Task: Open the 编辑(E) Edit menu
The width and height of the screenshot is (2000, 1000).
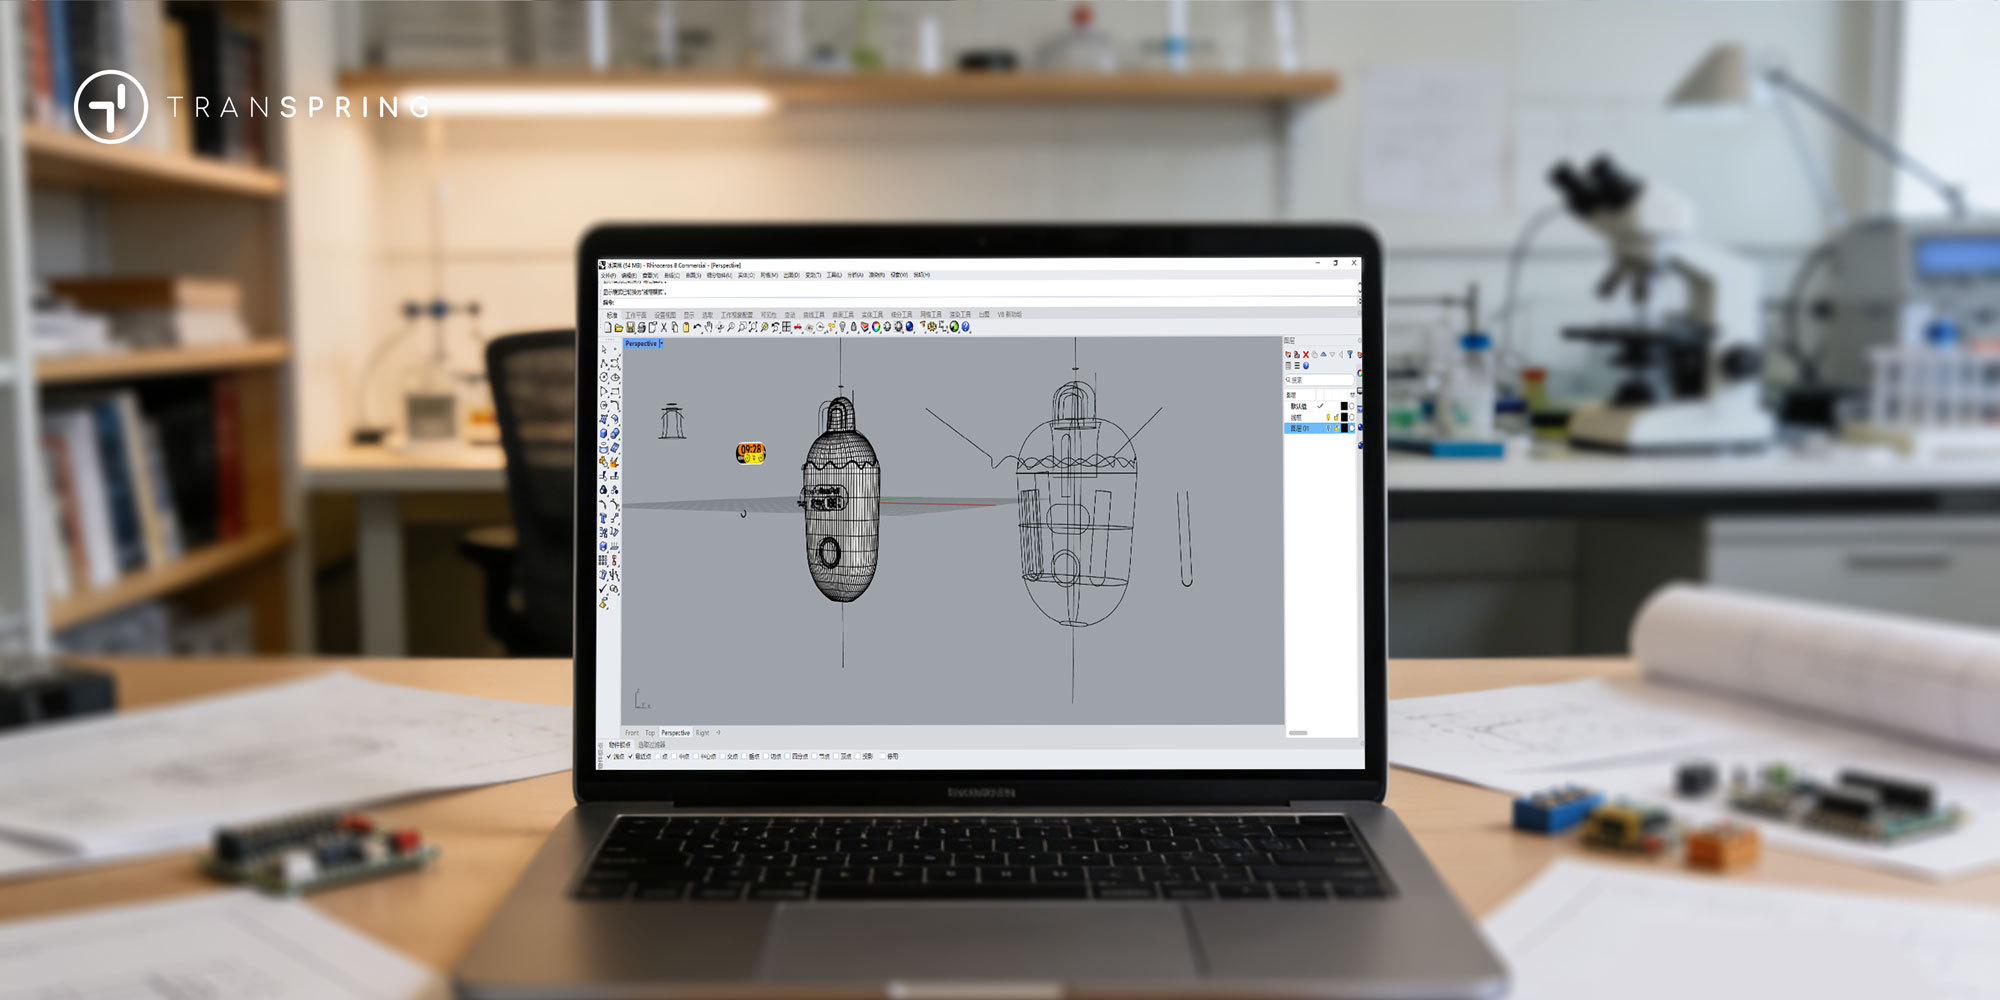Action: click(x=629, y=275)
